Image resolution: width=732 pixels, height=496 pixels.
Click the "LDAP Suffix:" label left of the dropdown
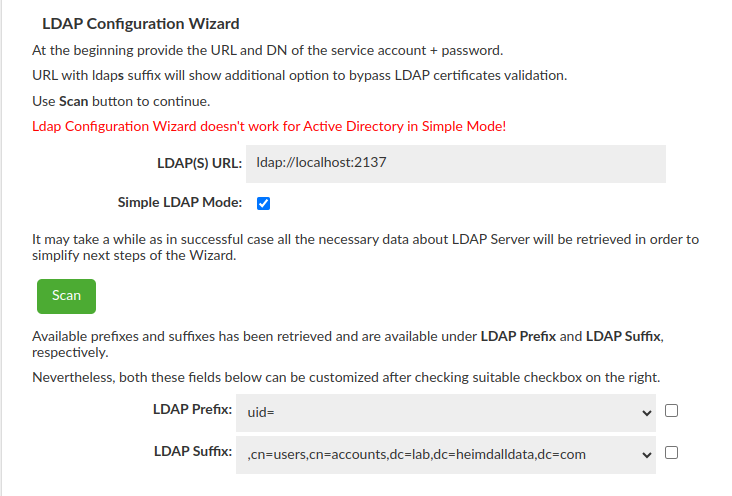[193, 453]
